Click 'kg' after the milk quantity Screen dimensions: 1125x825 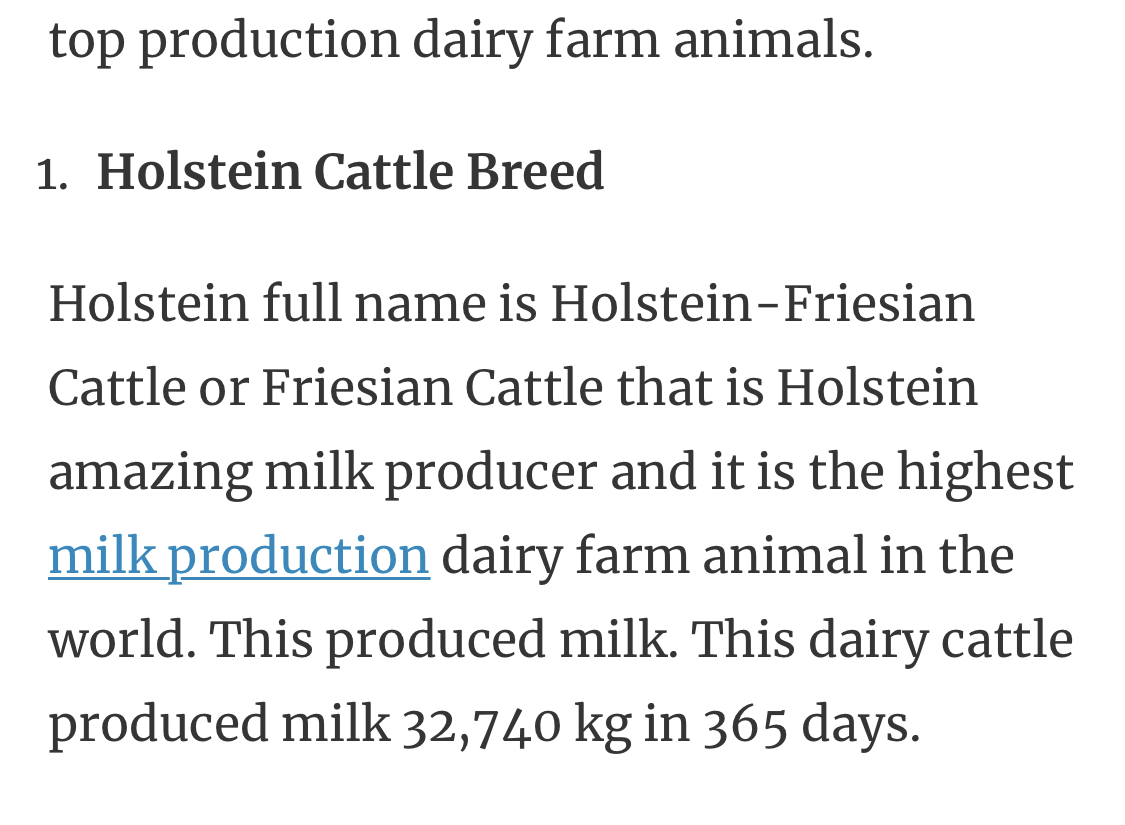(x=603, y=726)
